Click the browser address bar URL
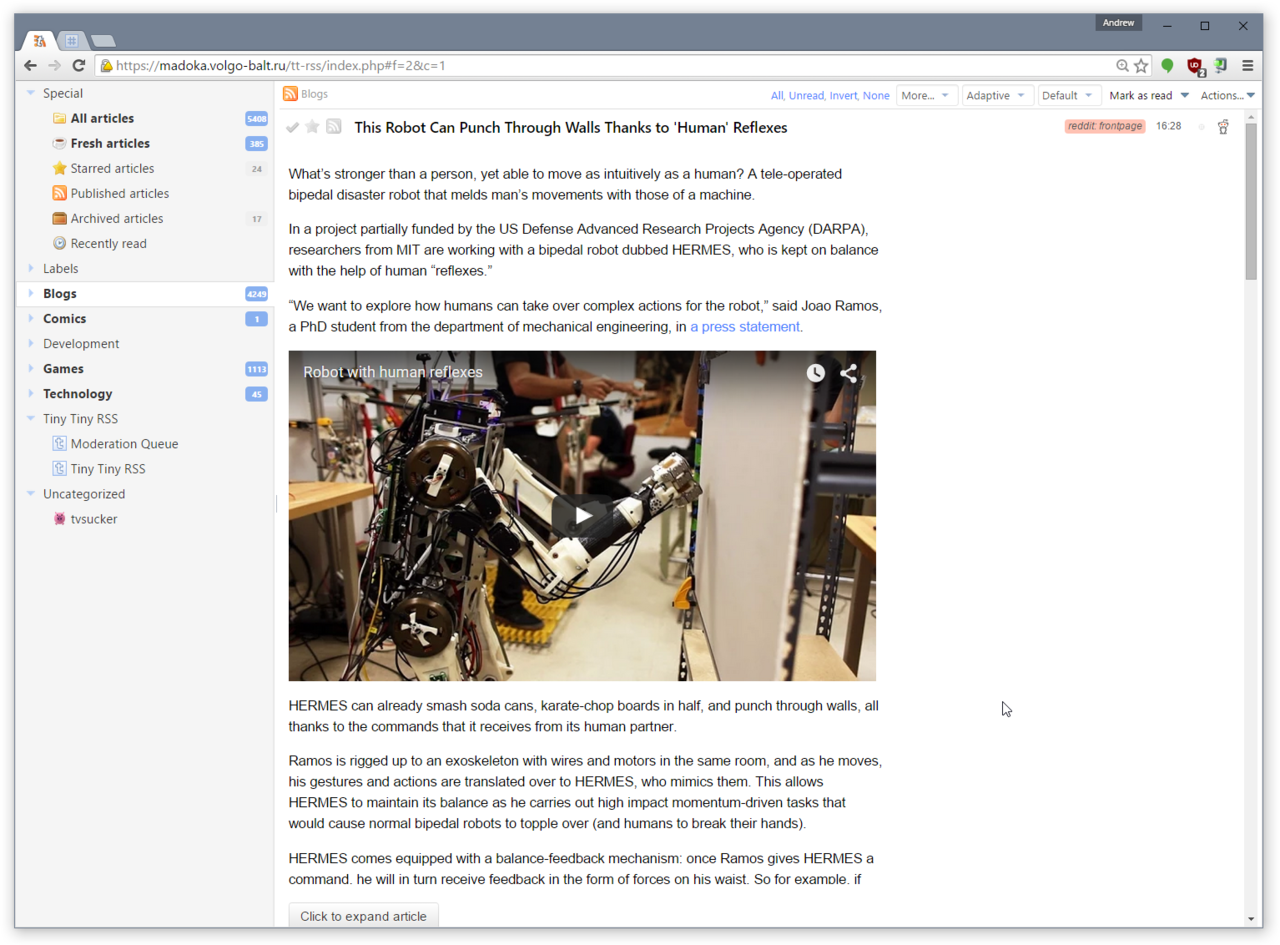 coord(280,66)
